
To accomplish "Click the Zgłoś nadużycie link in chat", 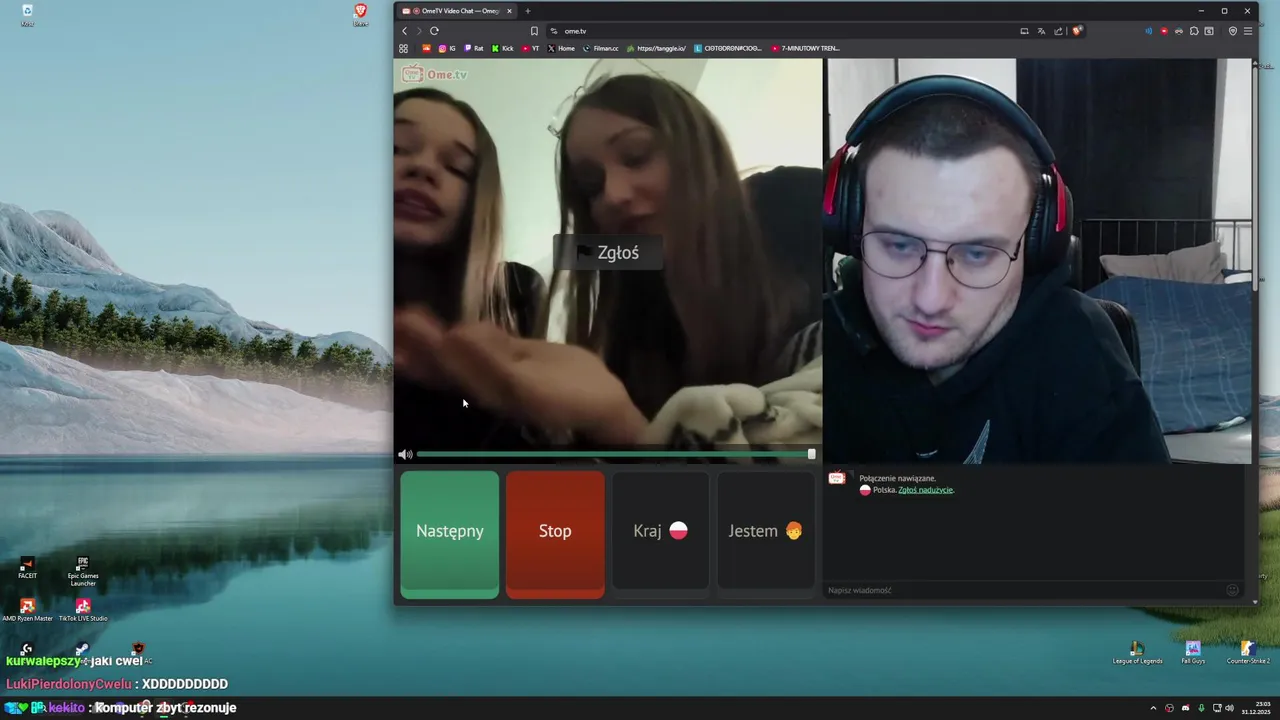I will coord(925,490).
